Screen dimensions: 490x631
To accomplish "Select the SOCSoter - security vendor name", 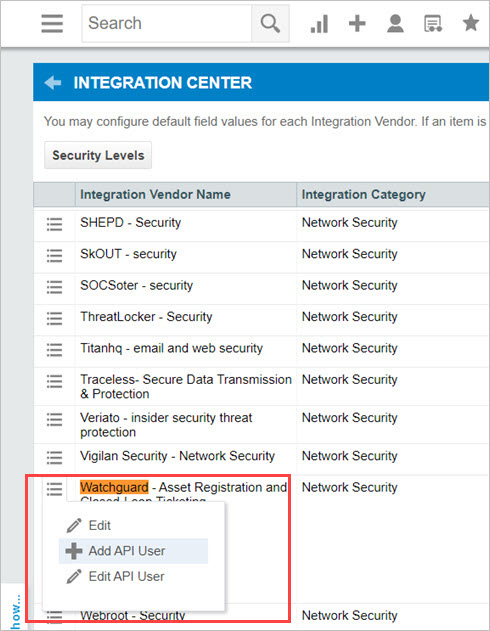I will [x=136, y=285].
